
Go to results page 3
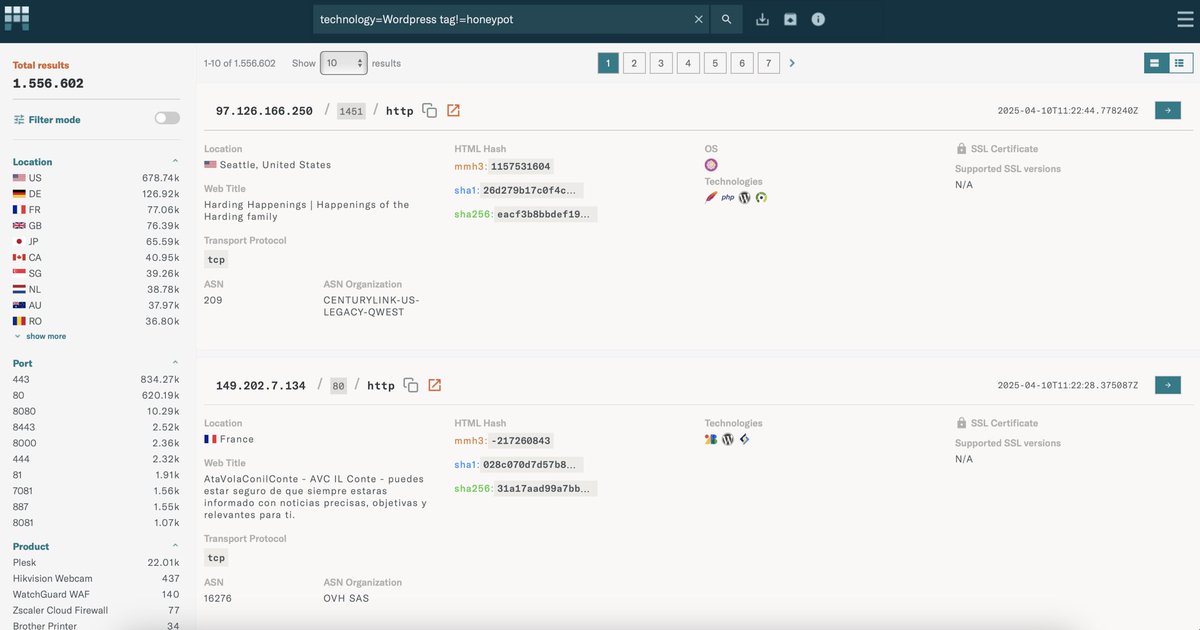coord(661,63)
